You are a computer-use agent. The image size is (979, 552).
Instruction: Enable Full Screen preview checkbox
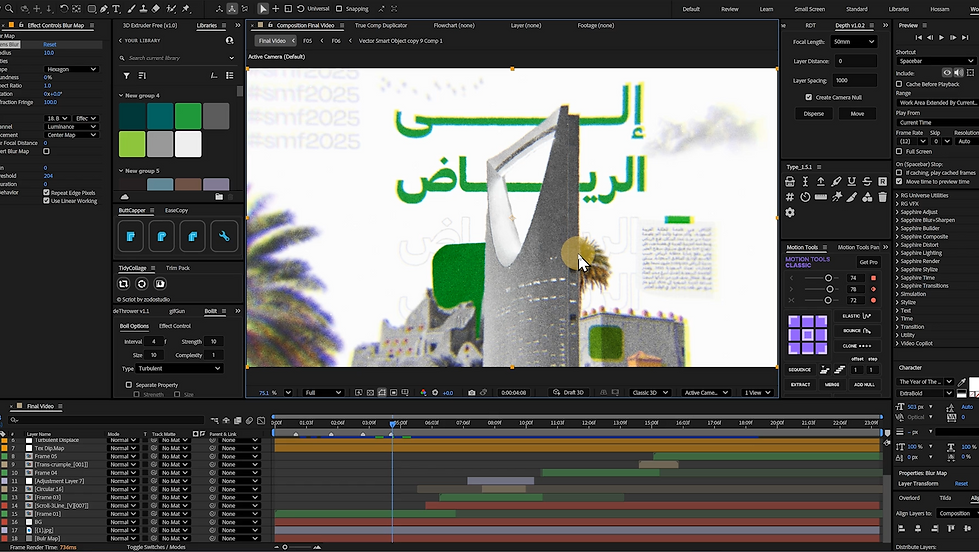click(x=899, y=151)
